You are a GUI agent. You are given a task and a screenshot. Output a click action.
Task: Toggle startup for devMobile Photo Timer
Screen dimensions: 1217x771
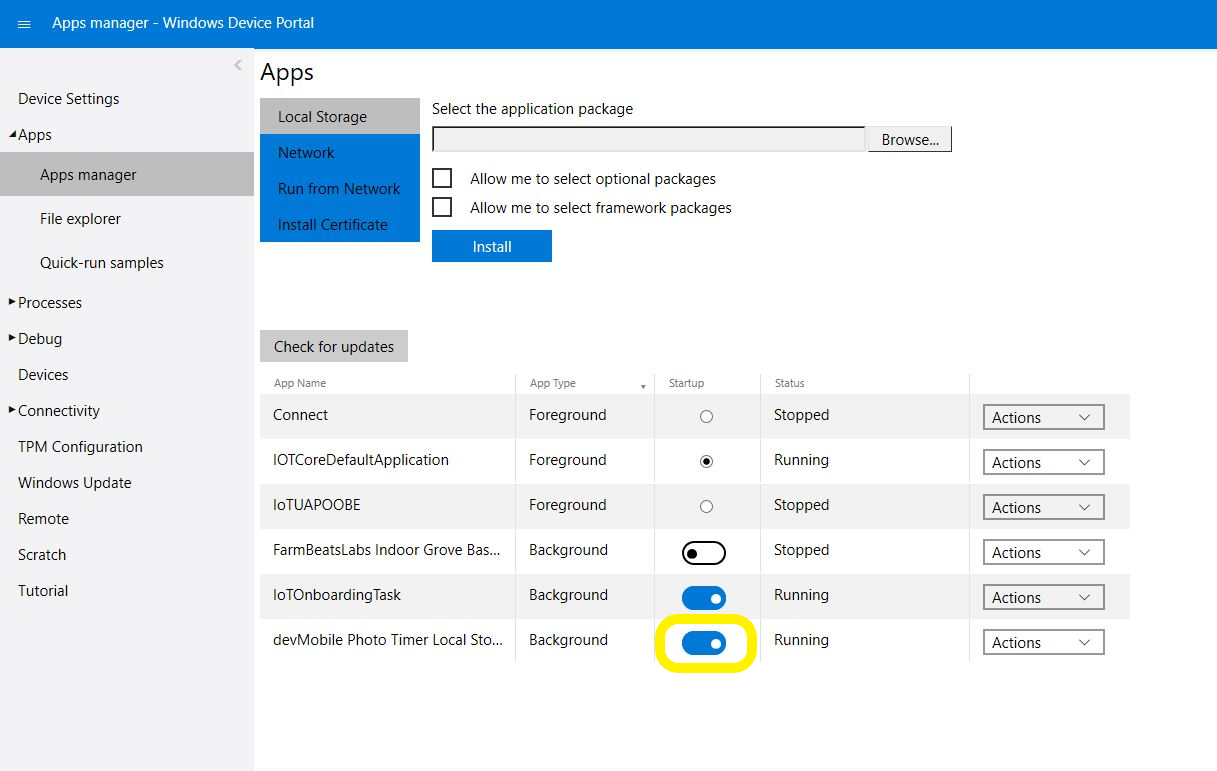coord(704,643)
